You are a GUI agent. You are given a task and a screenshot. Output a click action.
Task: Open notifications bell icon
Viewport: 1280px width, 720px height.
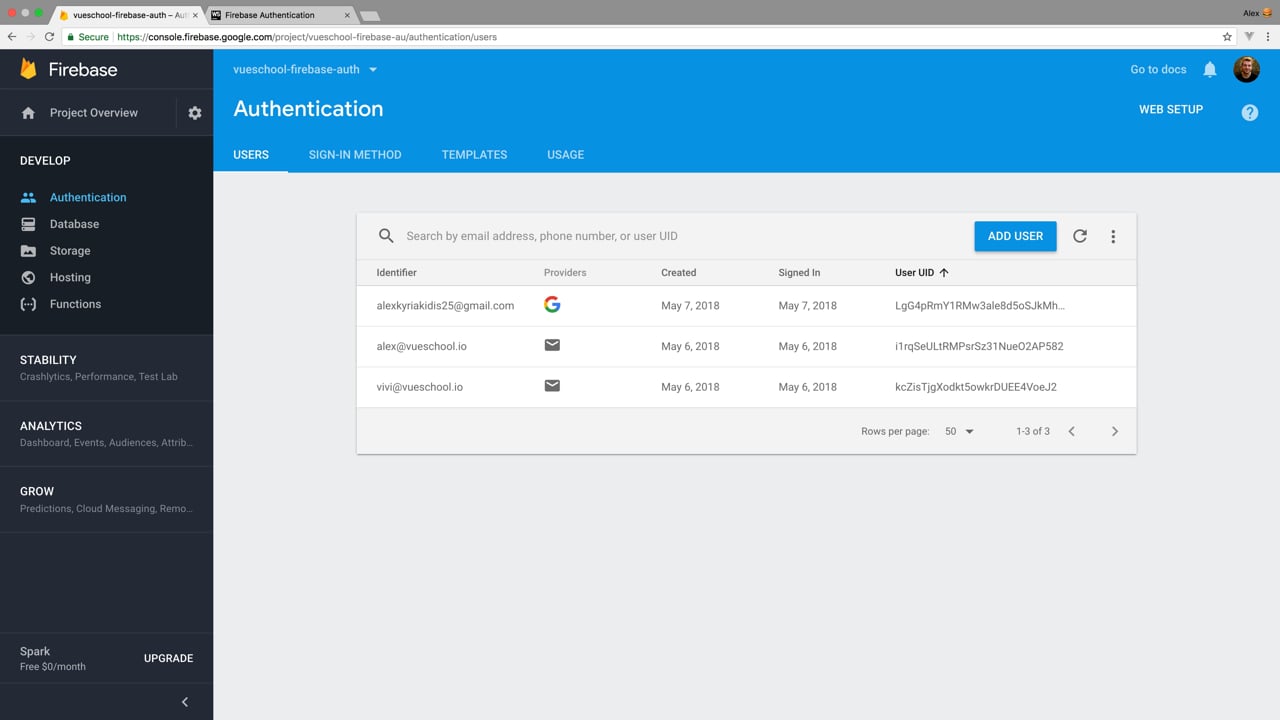[x=1210, y=69]
